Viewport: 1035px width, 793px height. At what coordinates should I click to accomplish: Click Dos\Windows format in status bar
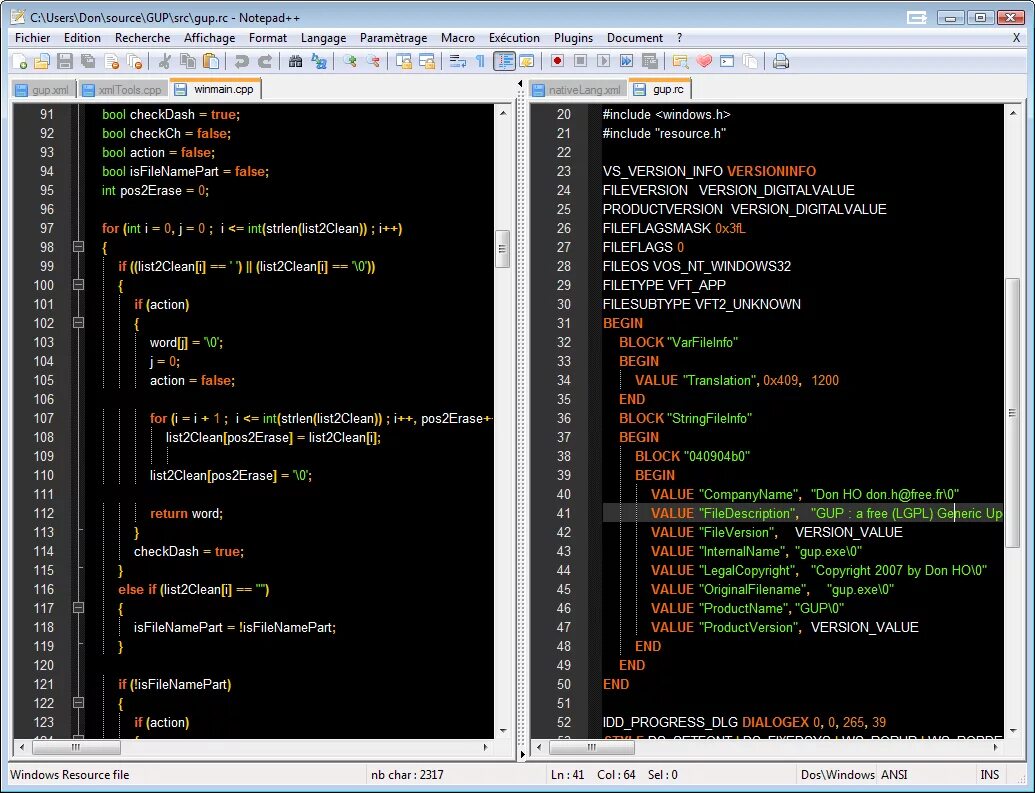click(837, 775)
